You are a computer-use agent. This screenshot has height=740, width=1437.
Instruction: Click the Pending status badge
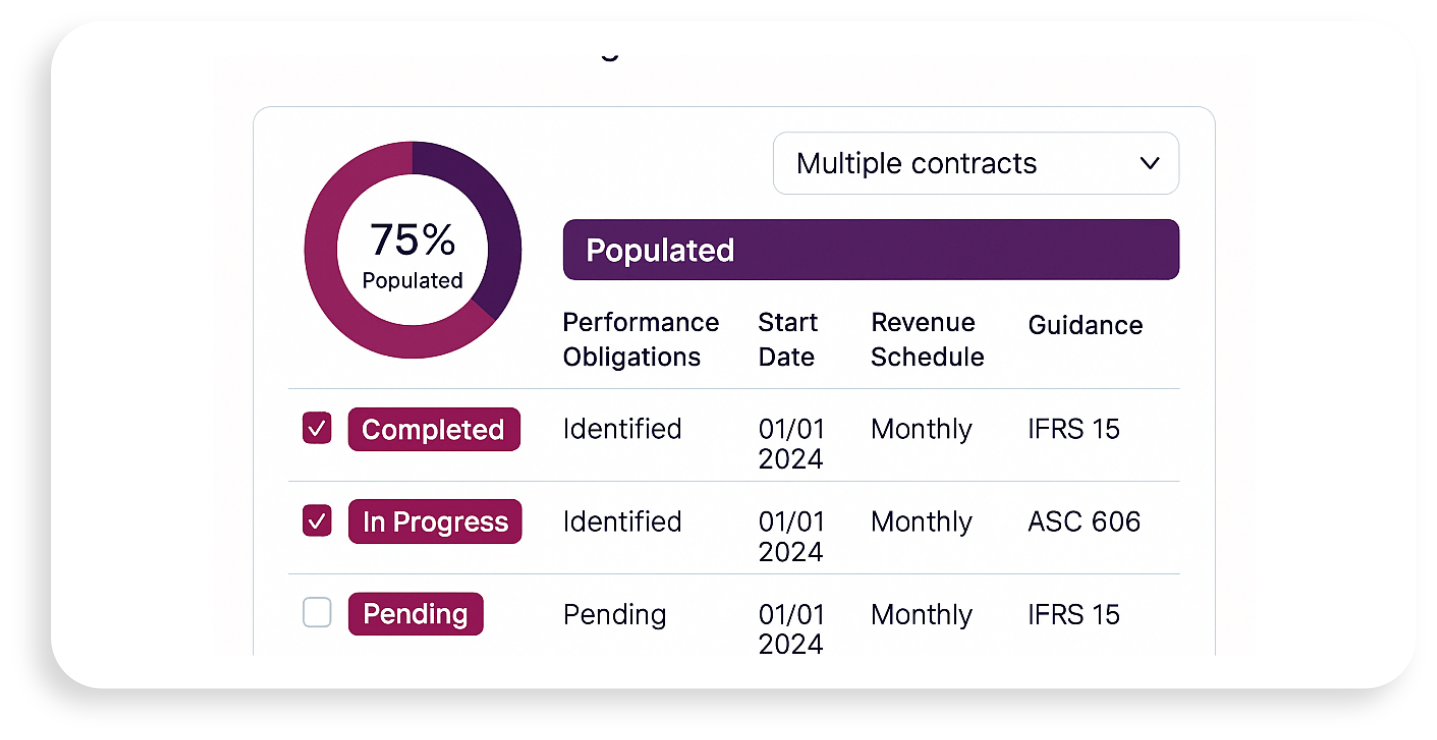click(x=415, y=613)
